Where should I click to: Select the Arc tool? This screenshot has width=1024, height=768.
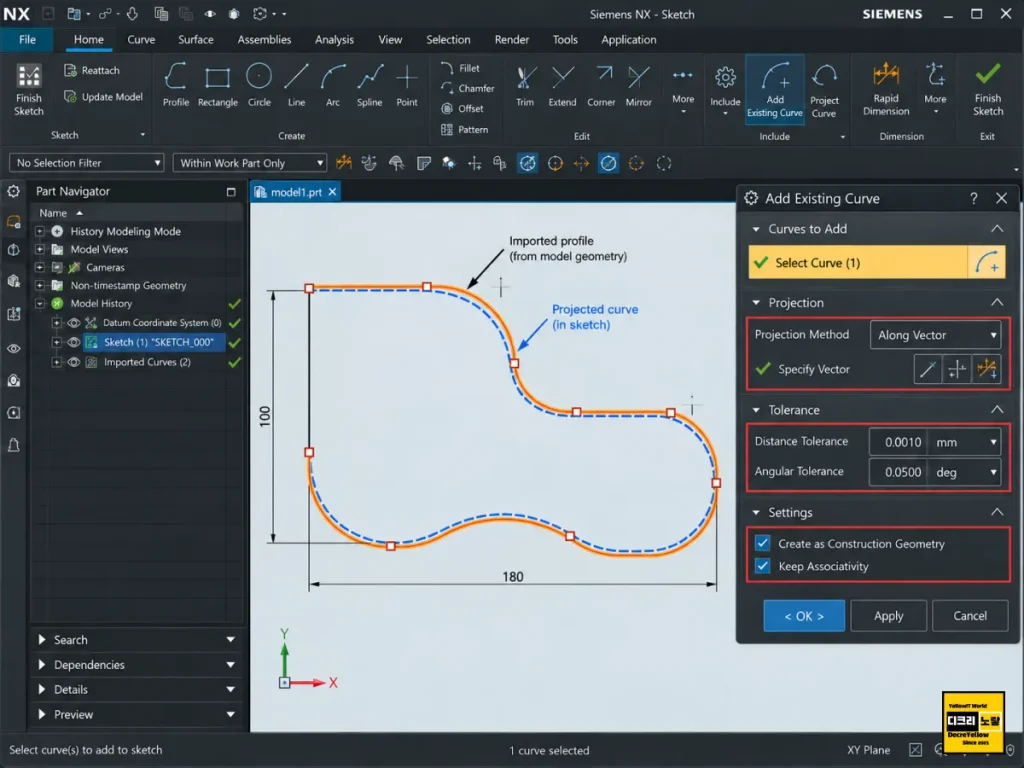(x=333, y=85)
